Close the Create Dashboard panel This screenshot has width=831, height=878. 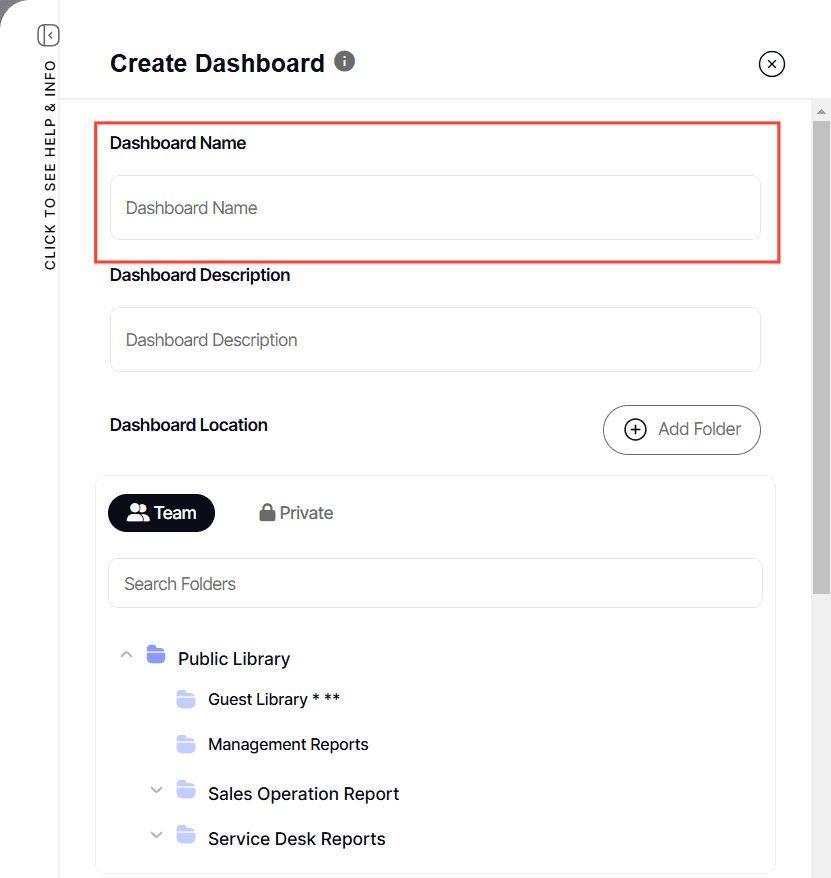[x=771, y=64]
